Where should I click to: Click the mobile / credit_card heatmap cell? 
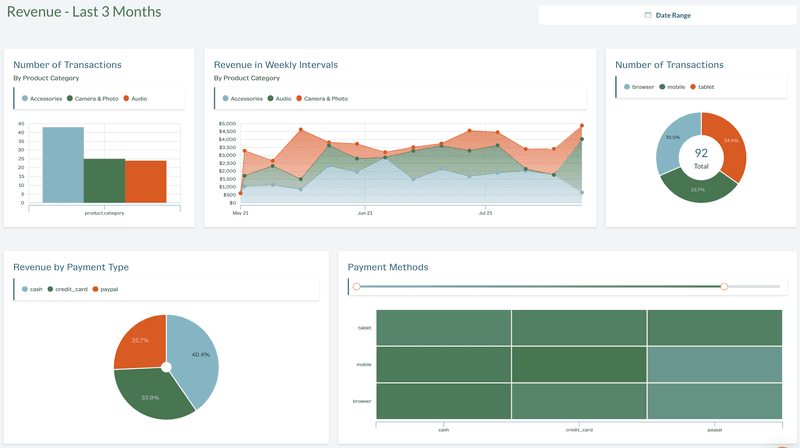(x=579, y=364)
